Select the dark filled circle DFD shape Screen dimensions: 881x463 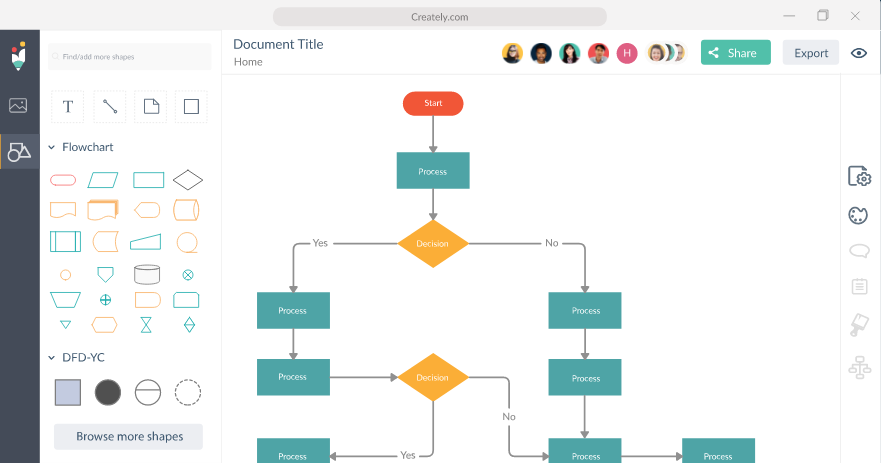pyautogui.click(x=107, y=392)
